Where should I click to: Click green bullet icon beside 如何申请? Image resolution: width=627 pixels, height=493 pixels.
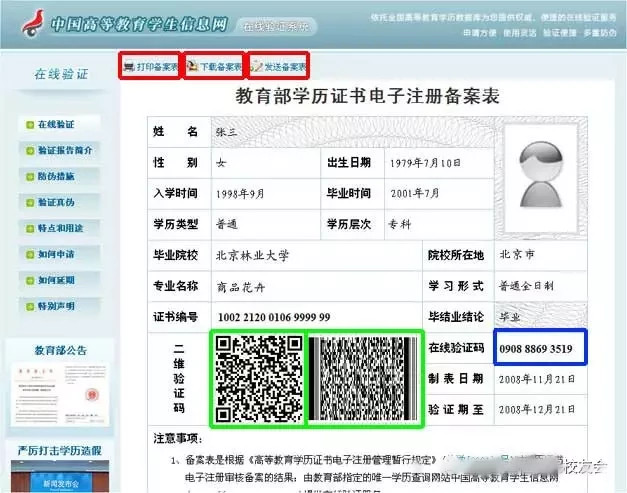pyautogui.click(x=30, y=255)
